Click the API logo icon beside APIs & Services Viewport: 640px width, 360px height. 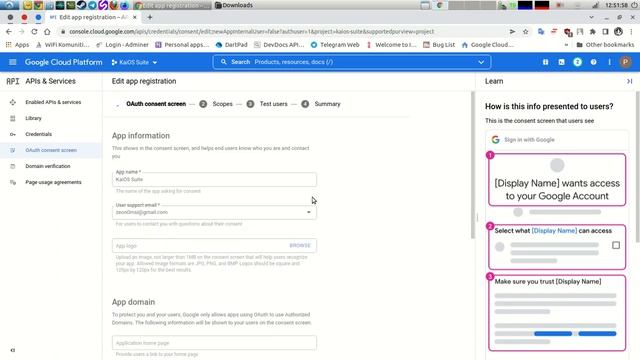pyautogui.click(x=13, y=81)
